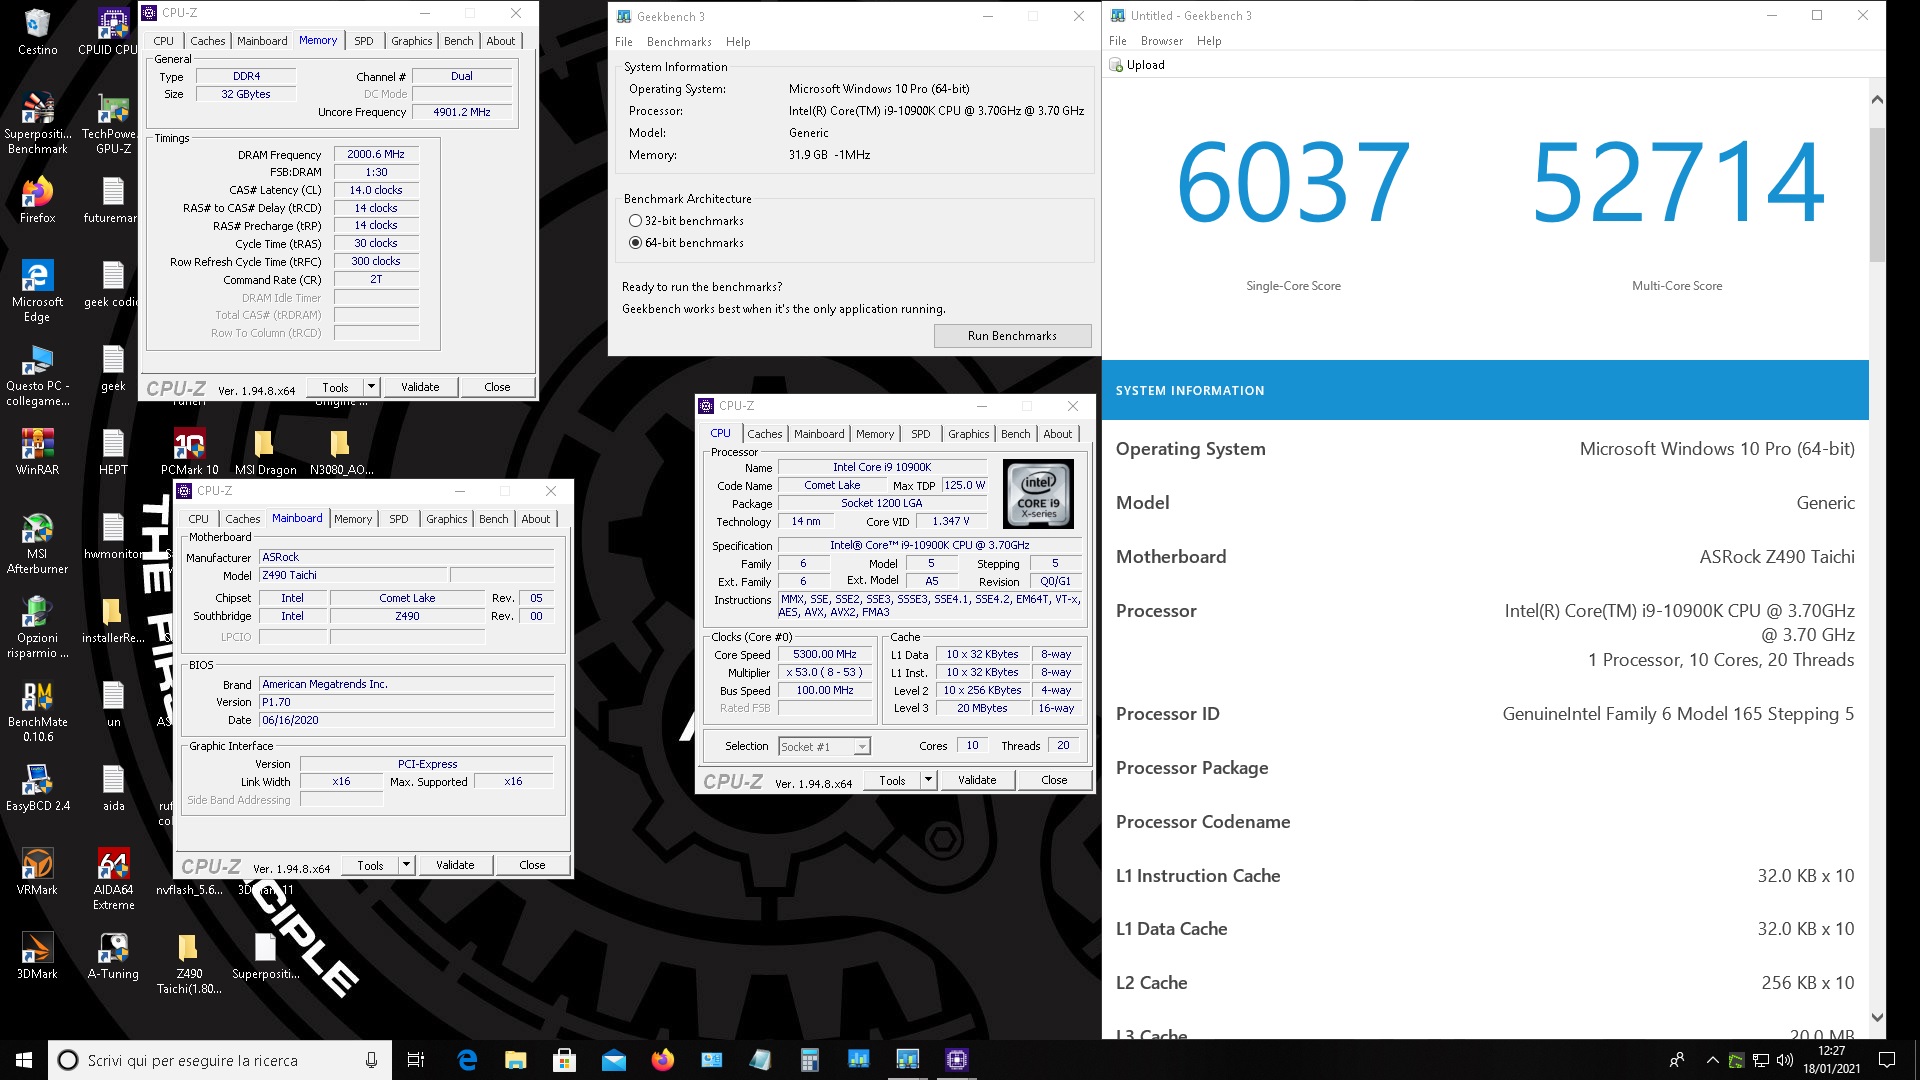Open HEPT file on desktop

pyautogui.click(x=113, y=451)
